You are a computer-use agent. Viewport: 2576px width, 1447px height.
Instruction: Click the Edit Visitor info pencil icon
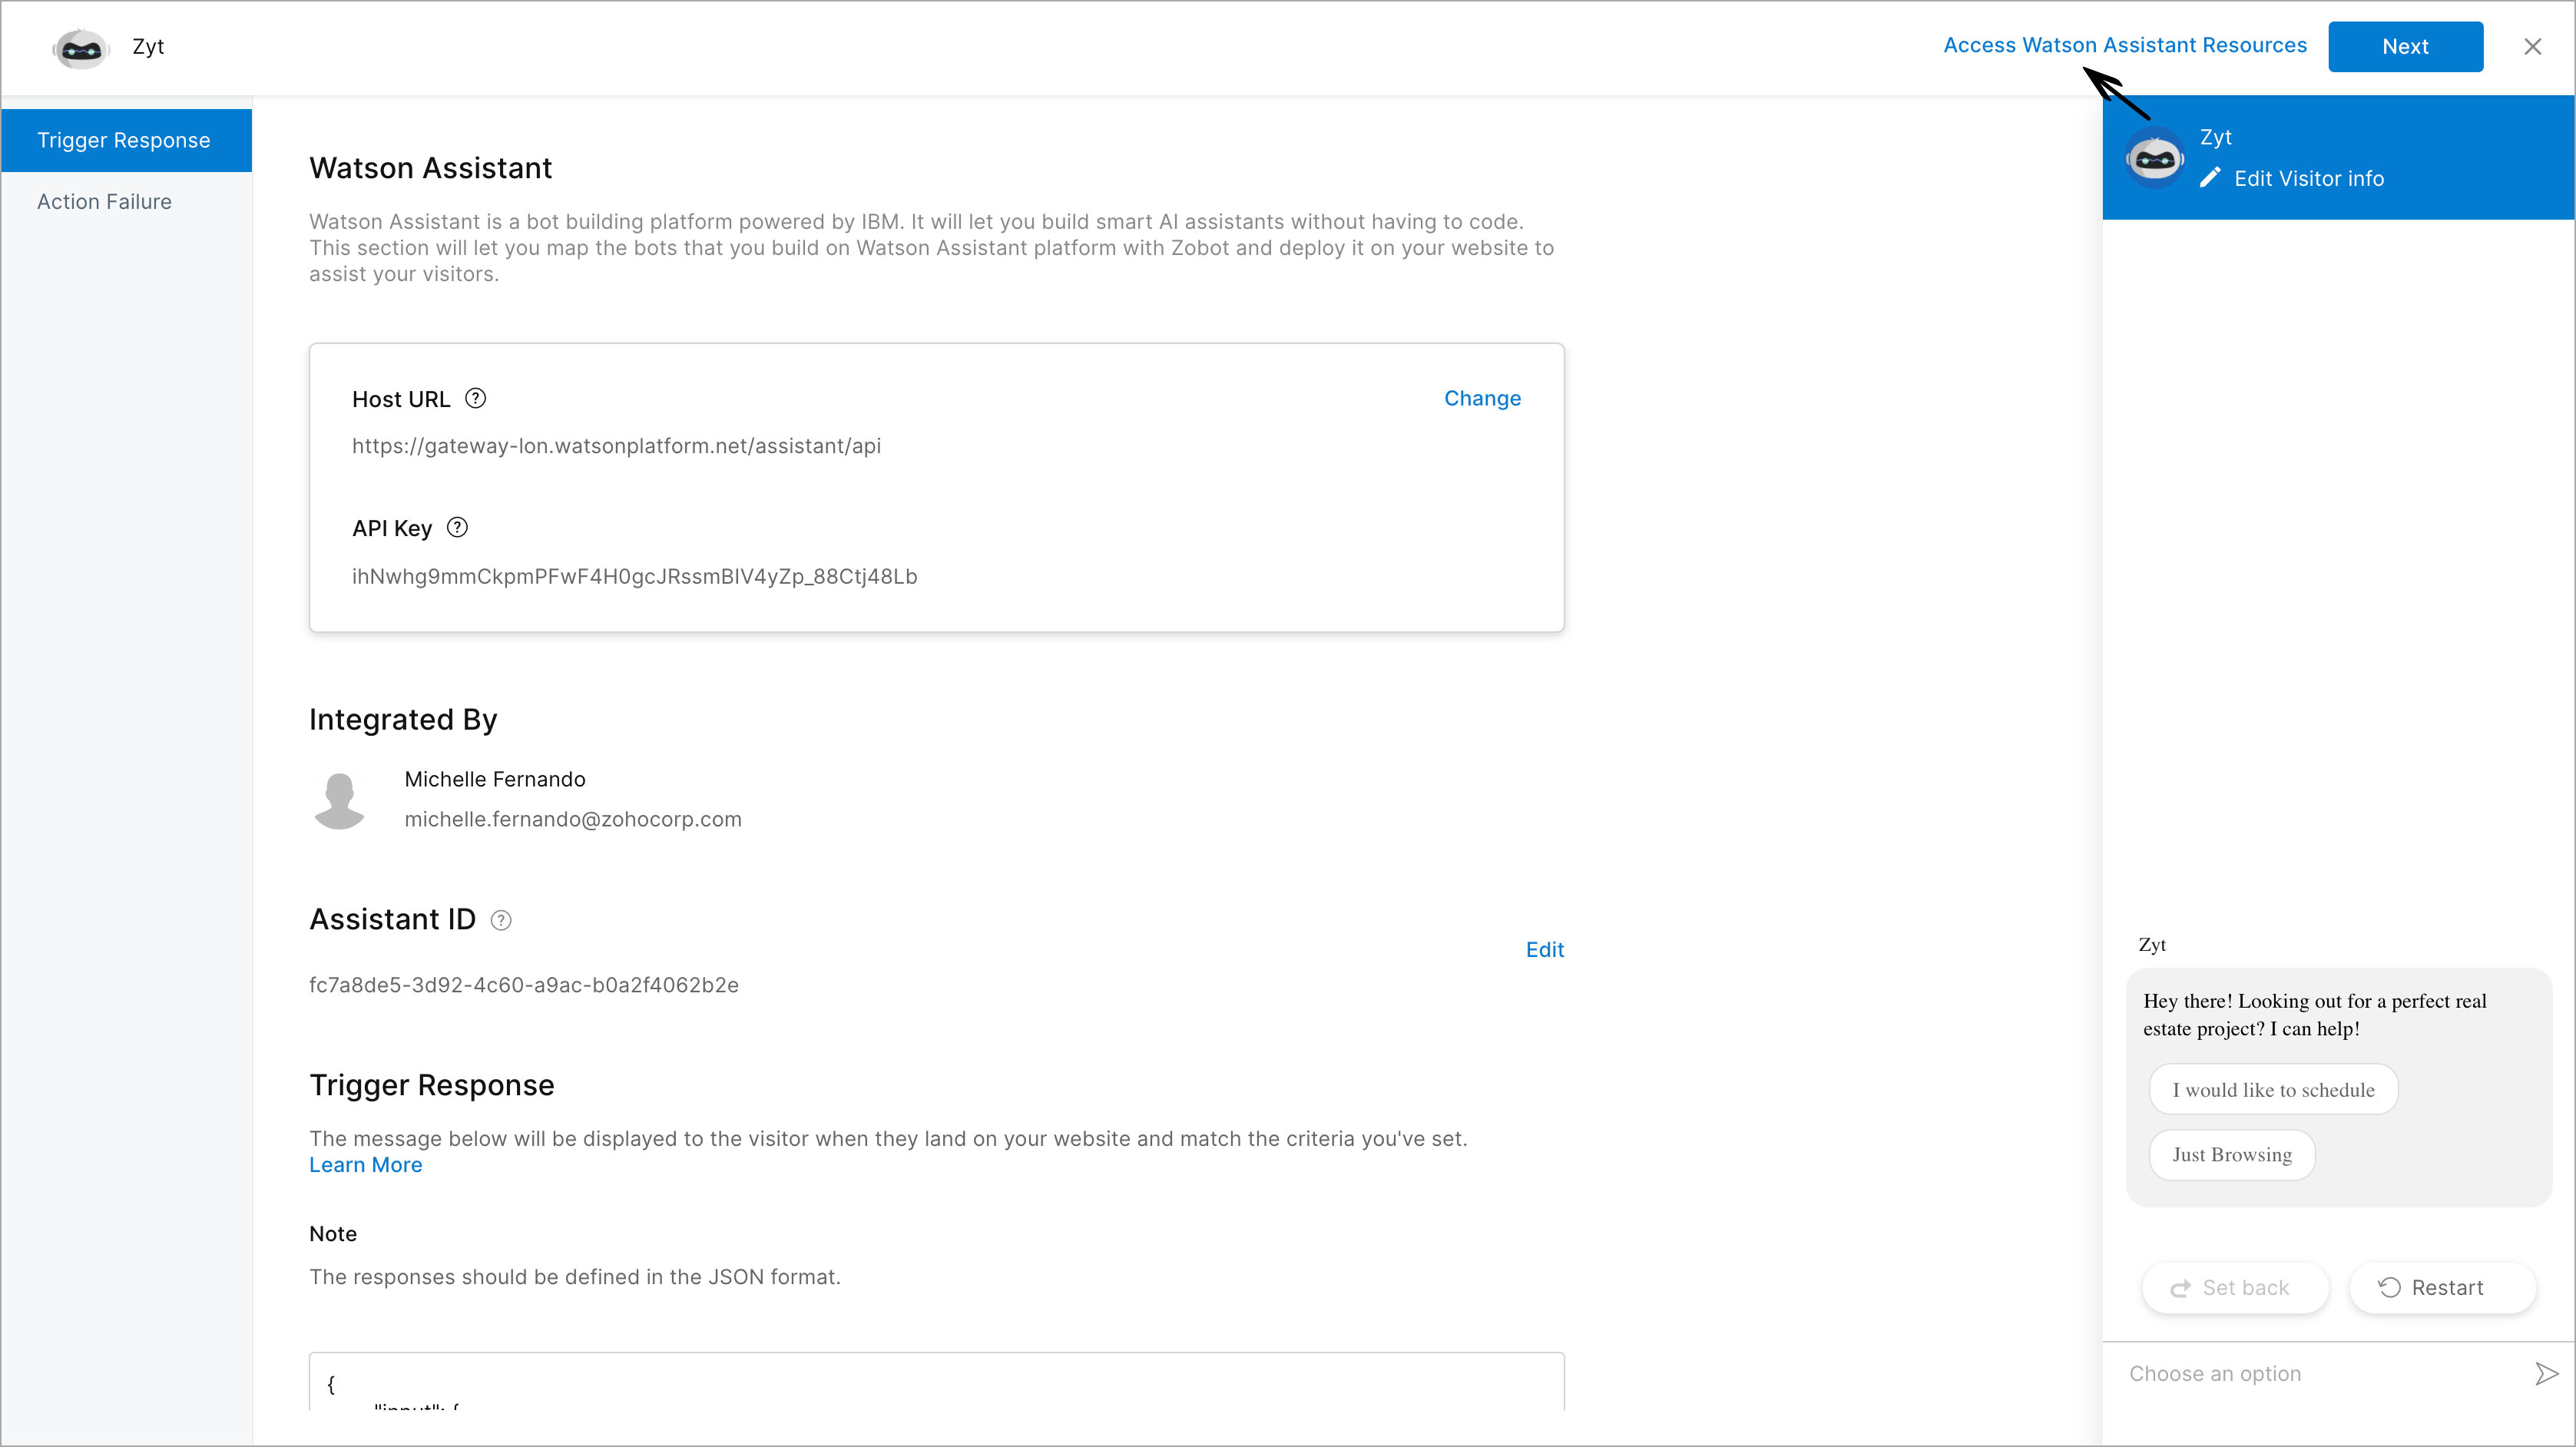(2212, 178)
